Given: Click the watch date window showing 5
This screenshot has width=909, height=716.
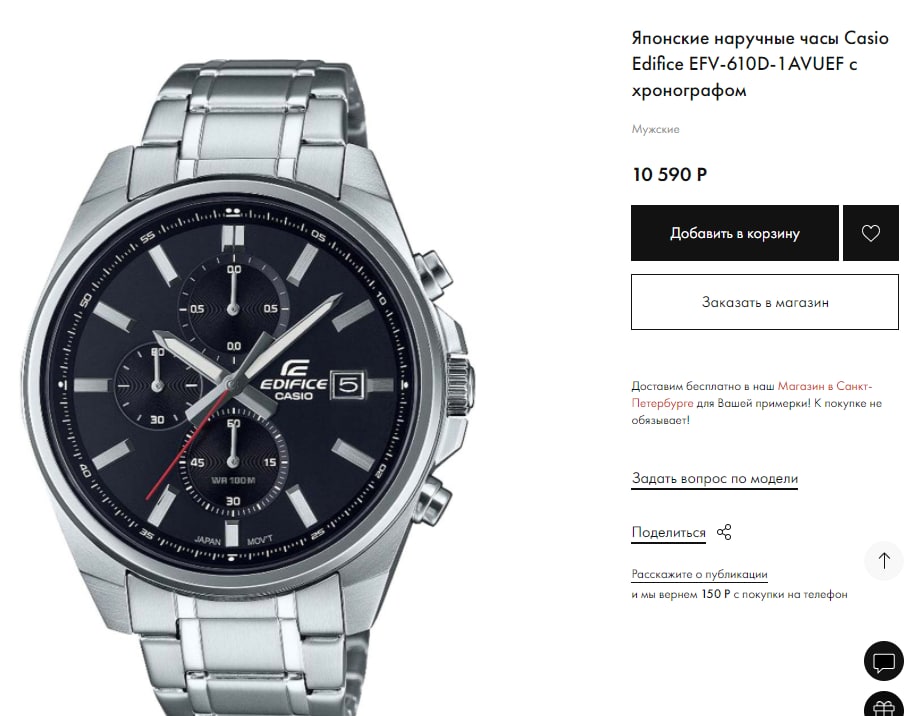Looking at the screenshot, I should [347, 385].
